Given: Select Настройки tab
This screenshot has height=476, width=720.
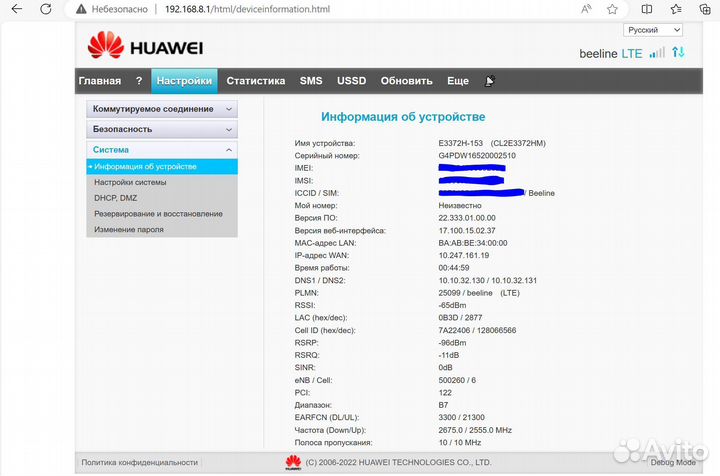Looking at the screenshot, I should [x=184, y=81].
